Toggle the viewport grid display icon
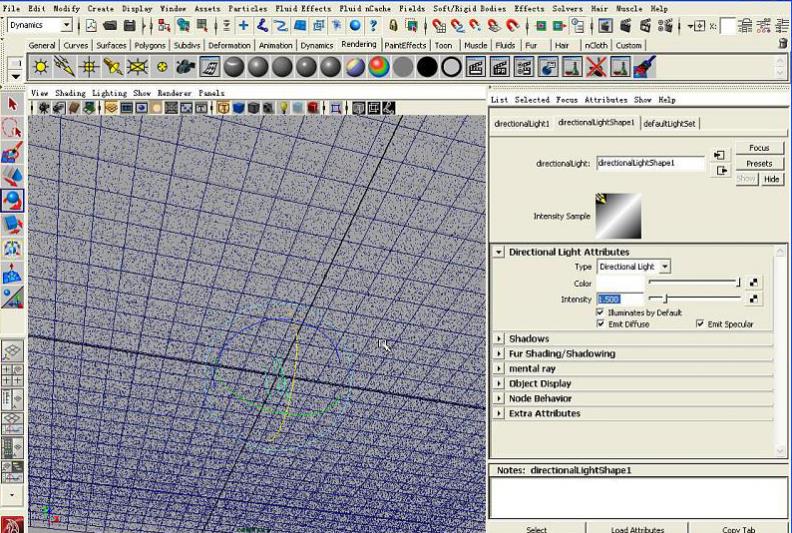Screen dimensions: 792x533 (111, 108)
